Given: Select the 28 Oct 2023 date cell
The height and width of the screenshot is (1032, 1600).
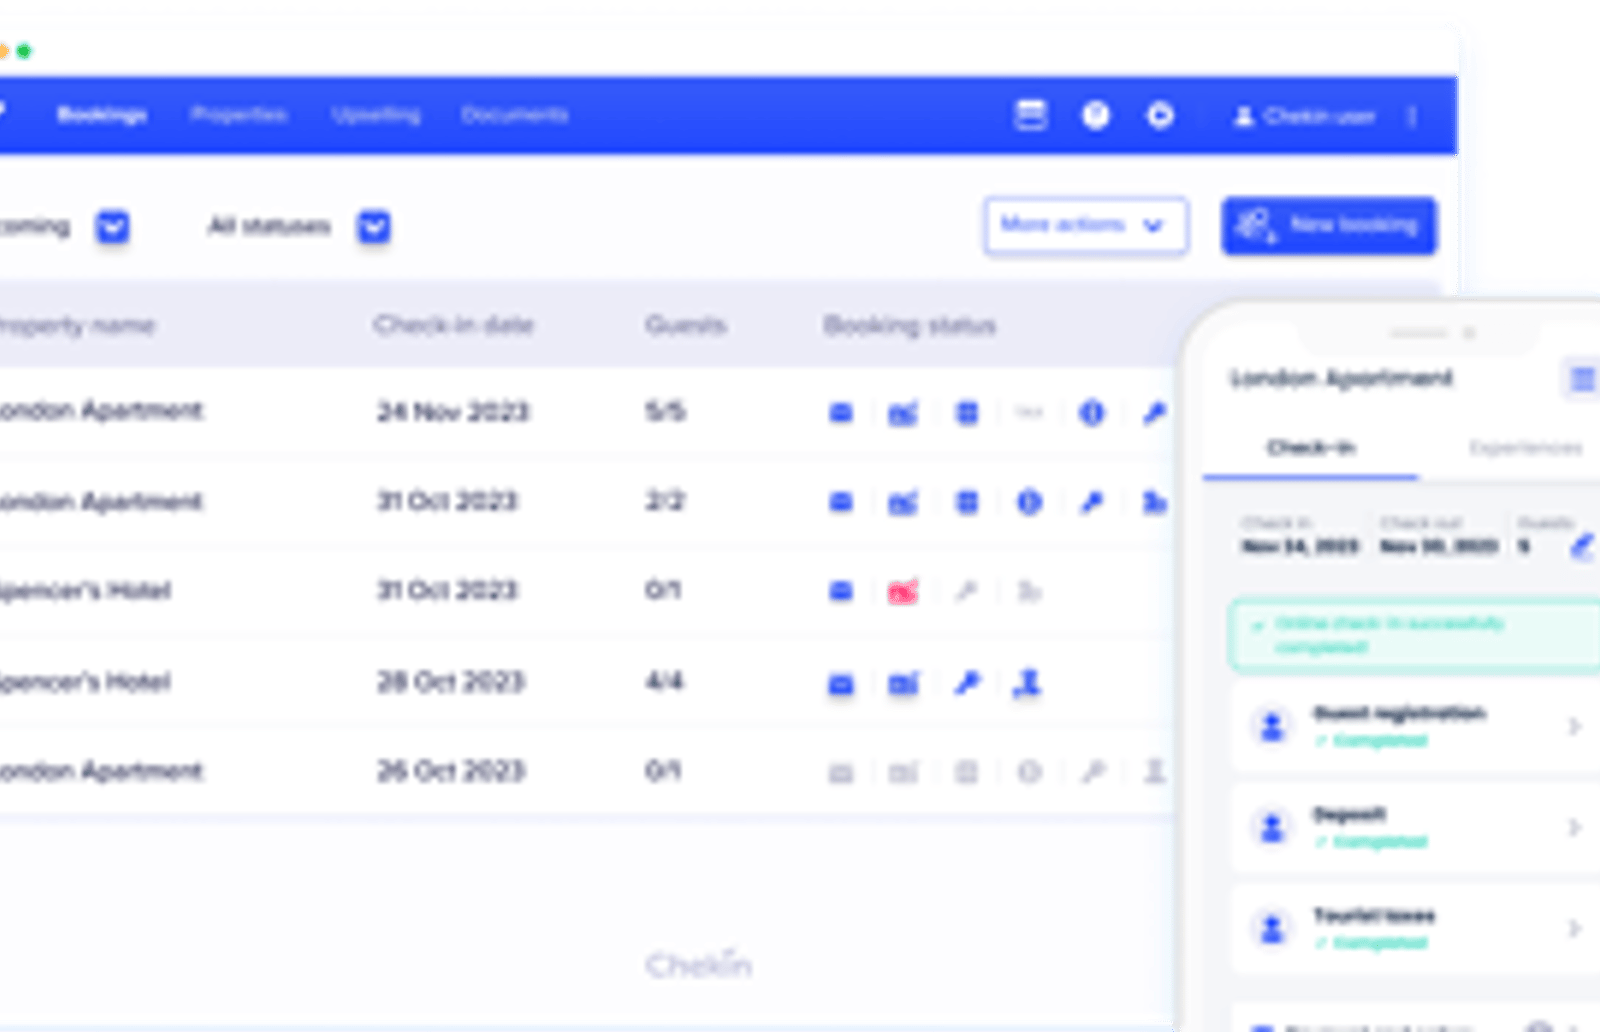Looking at the screenshot, I should coord(450,682).
